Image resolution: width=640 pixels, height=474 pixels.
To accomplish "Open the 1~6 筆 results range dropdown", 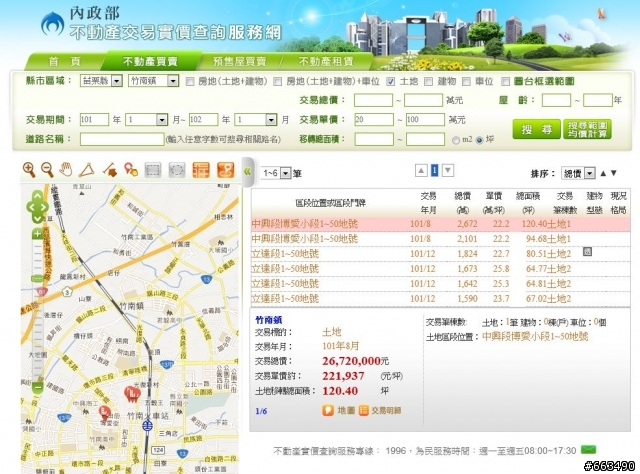I will tap(276, 173).
